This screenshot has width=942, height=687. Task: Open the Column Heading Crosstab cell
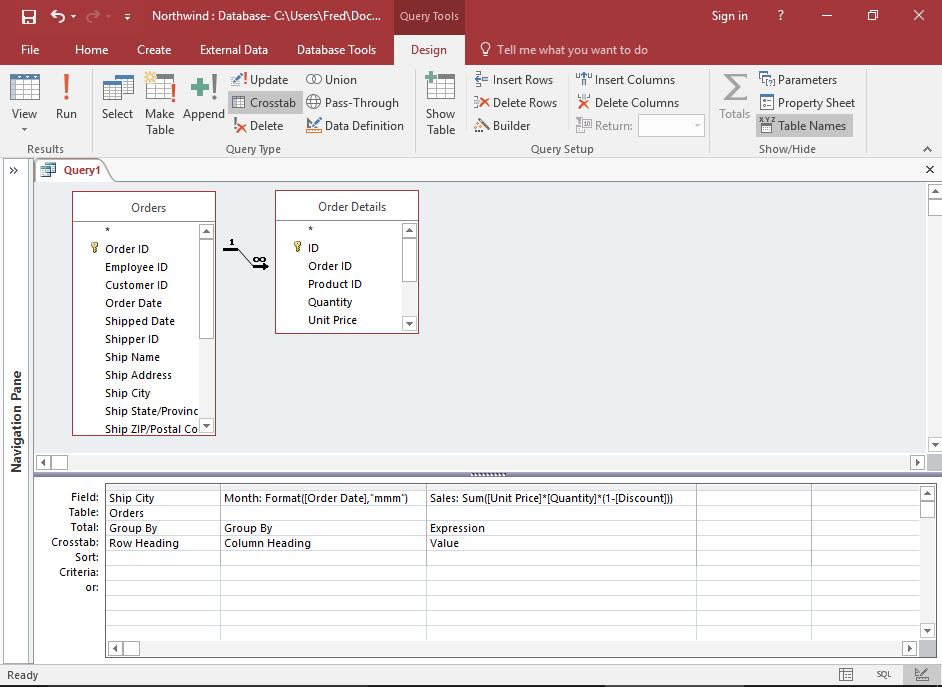(323, 543)
